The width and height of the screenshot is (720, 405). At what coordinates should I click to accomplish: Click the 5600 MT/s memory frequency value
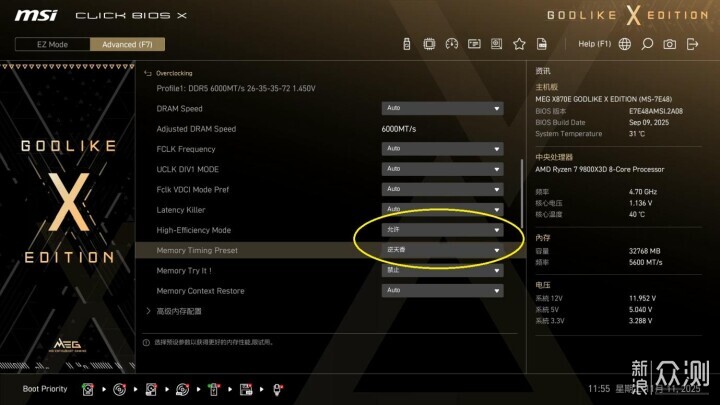646,263
